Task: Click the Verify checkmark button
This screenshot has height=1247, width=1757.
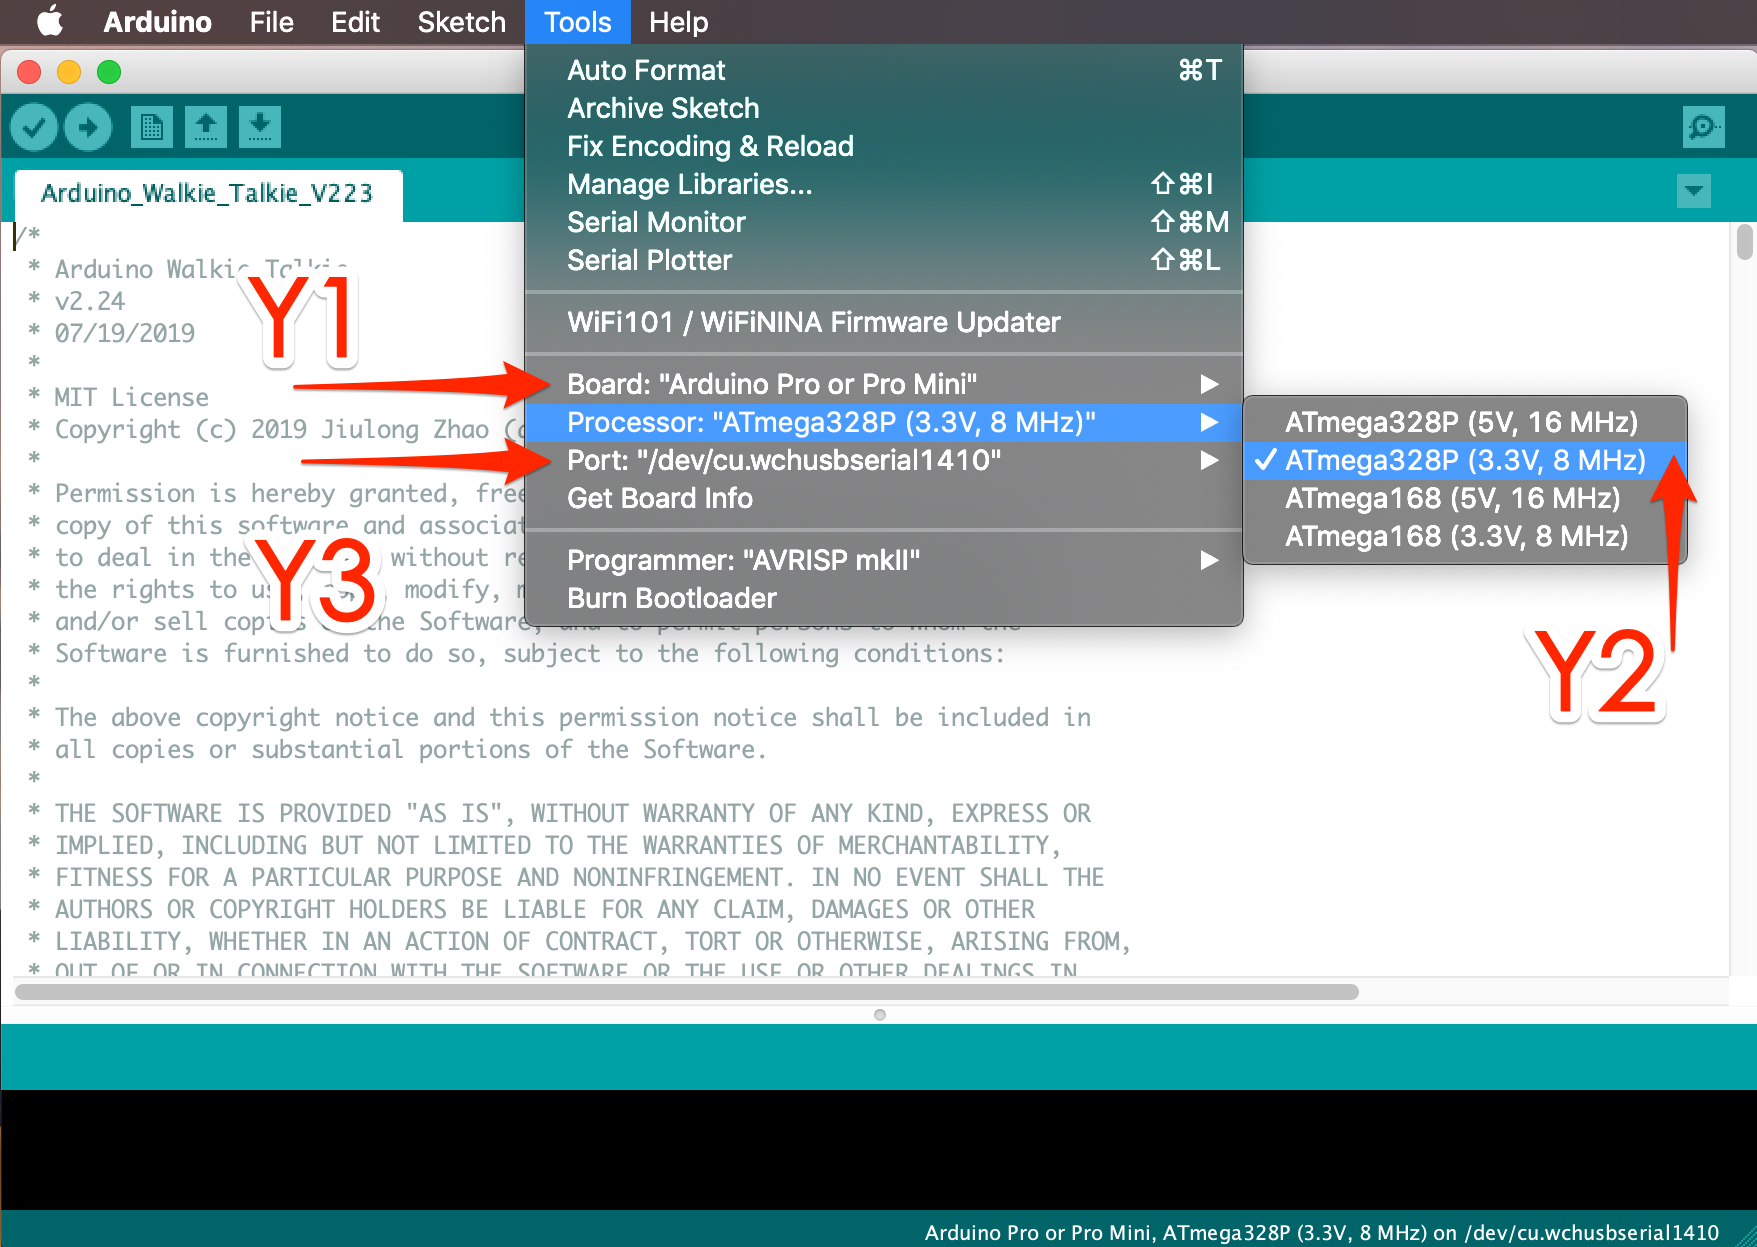Action: (34, 127)
